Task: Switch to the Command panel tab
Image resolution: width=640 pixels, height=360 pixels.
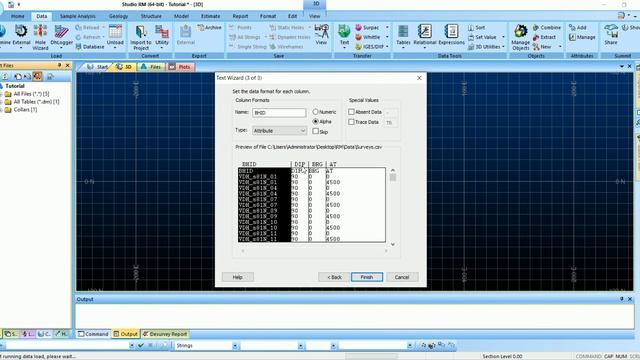Action: 93,334
